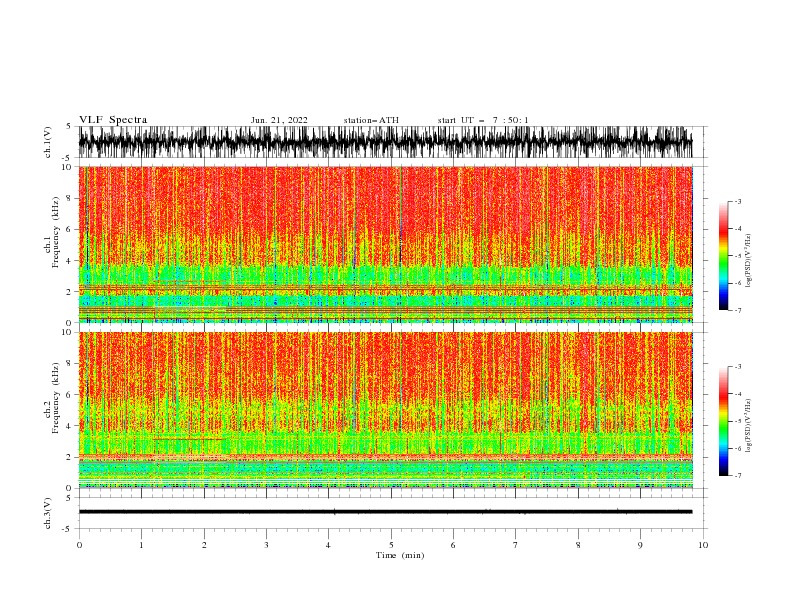The image size is (792, 612).
Task: Click tick label "7" on the Time axis
Action: coord(516,545)
